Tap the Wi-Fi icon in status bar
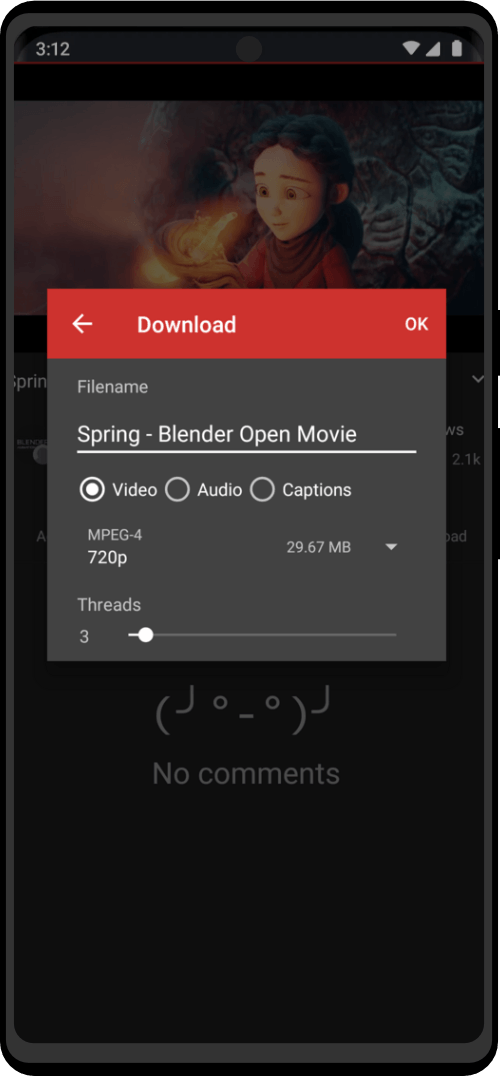Viewport: 500px width, 1076px height. [x=411, y=49]
